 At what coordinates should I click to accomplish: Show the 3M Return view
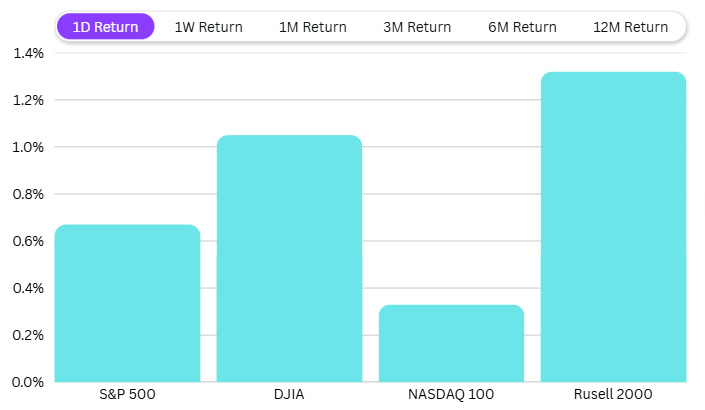pos(417,27)
